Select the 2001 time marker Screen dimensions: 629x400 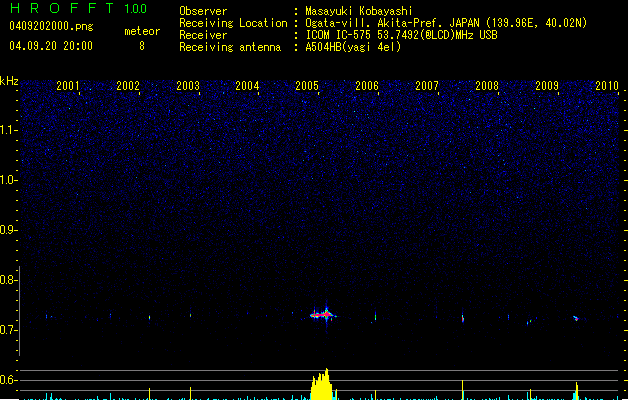(x=68, y=86)
